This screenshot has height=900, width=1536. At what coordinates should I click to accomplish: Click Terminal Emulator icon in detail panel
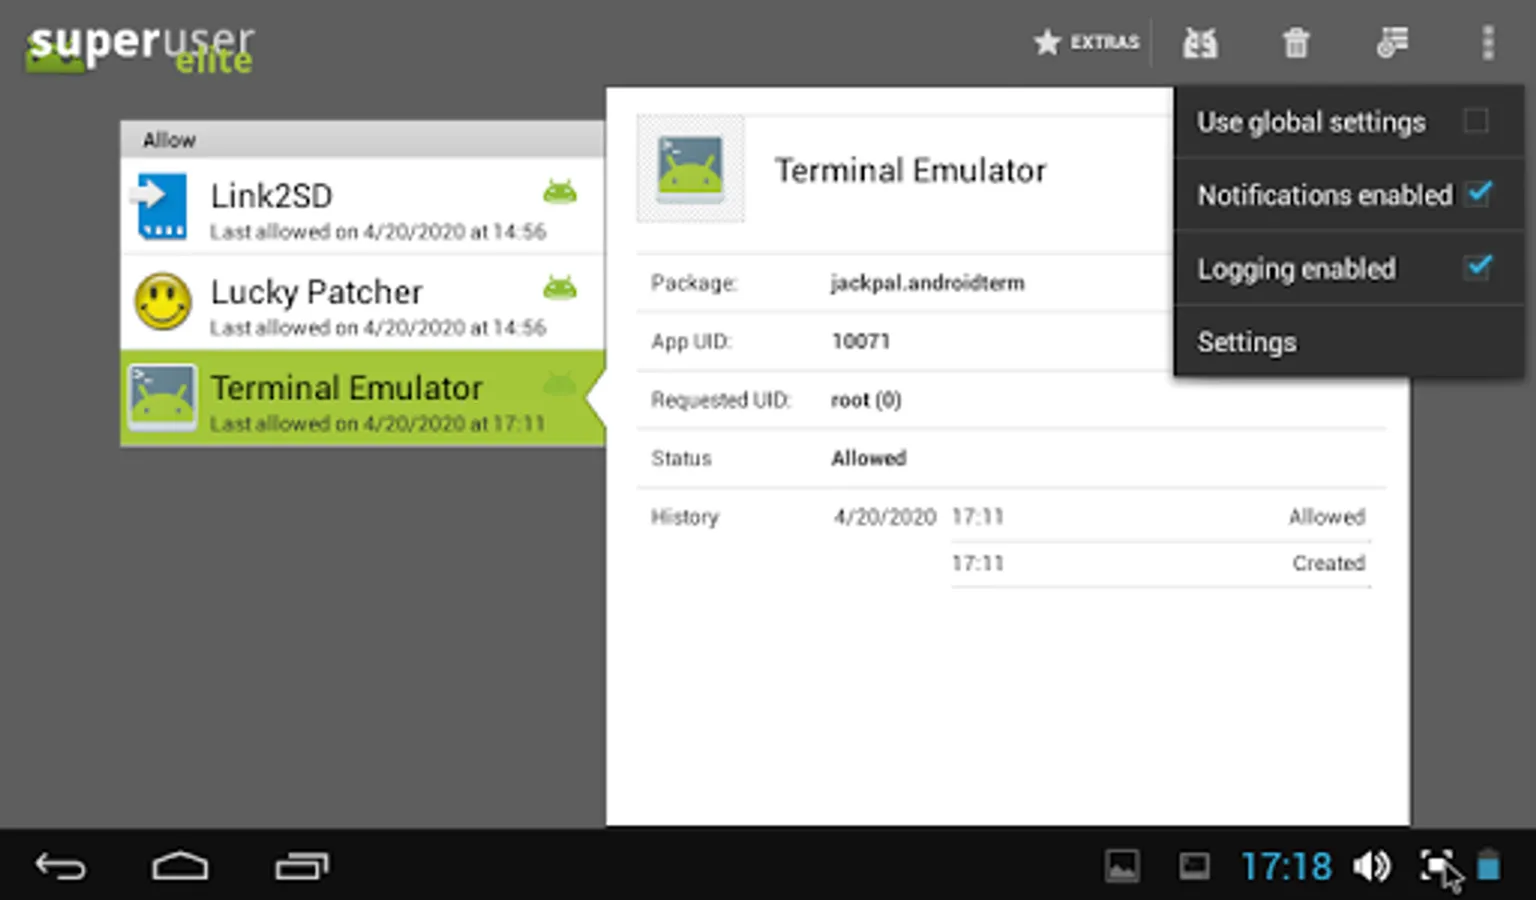[690, 169]
